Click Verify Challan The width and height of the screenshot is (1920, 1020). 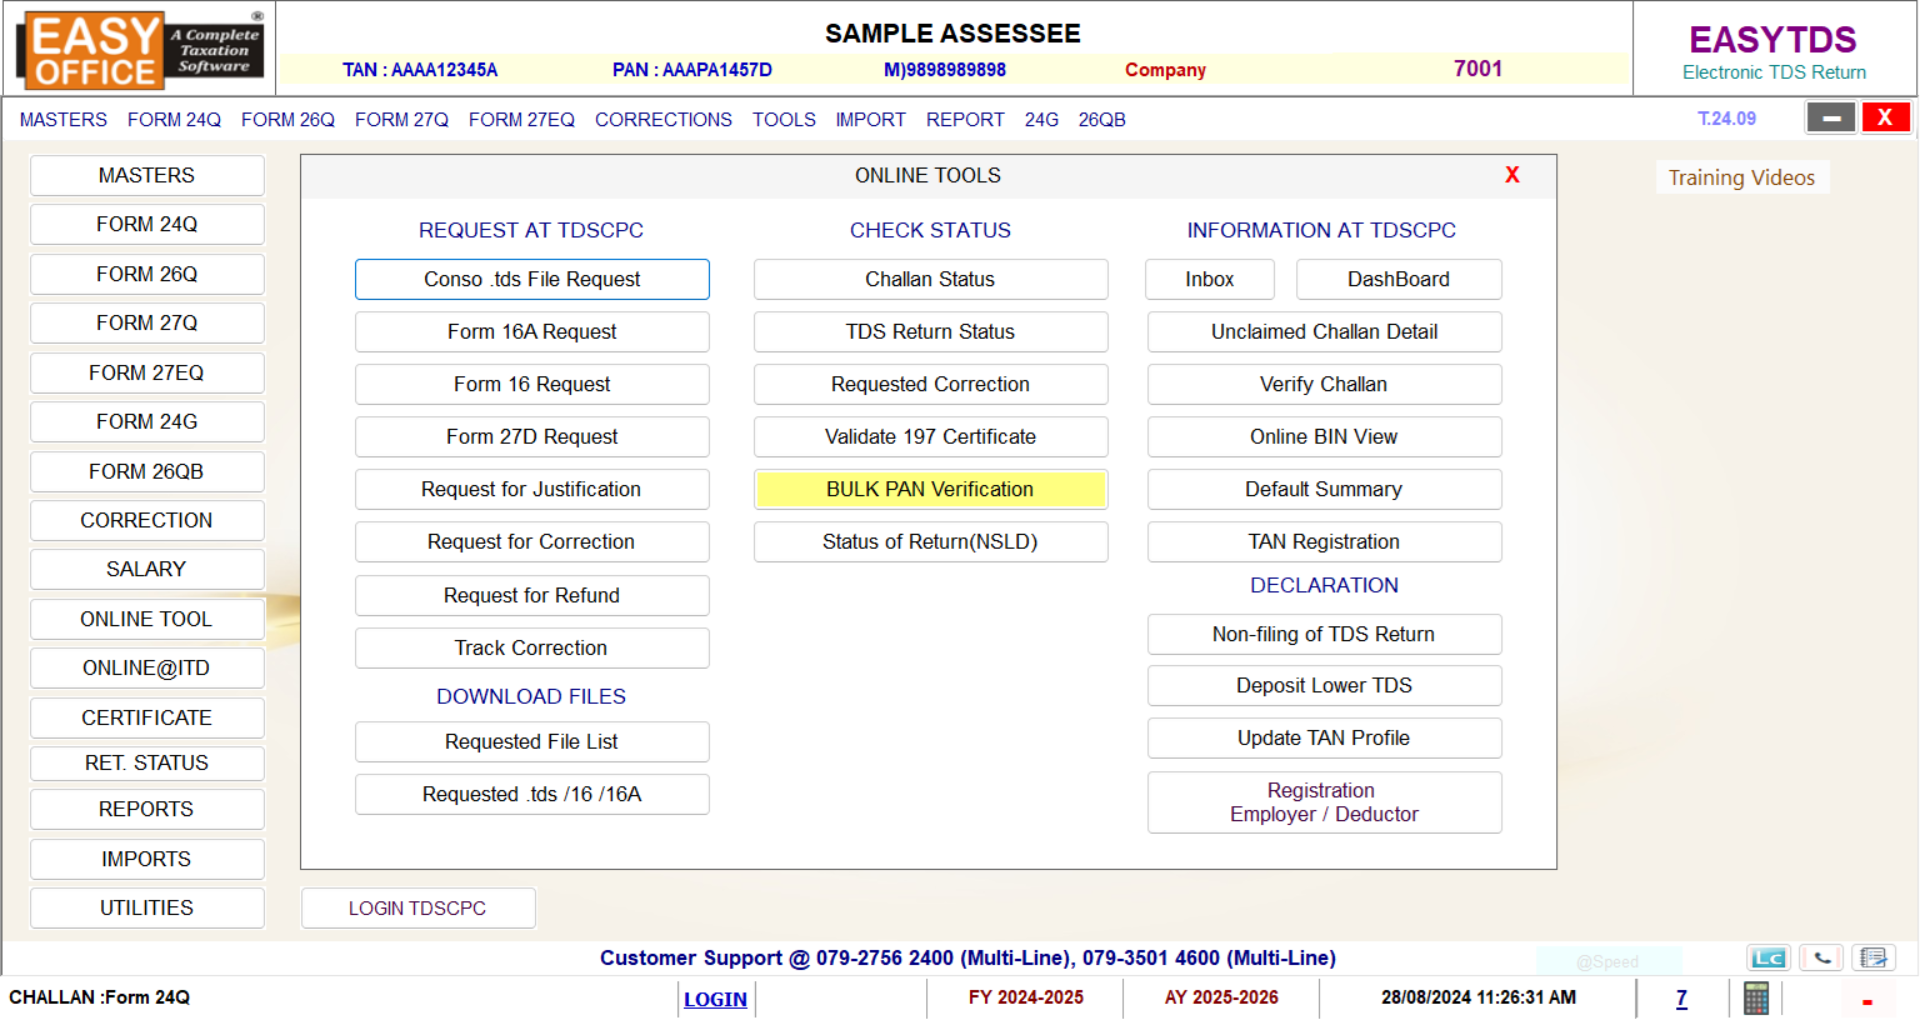point(1325,385)
